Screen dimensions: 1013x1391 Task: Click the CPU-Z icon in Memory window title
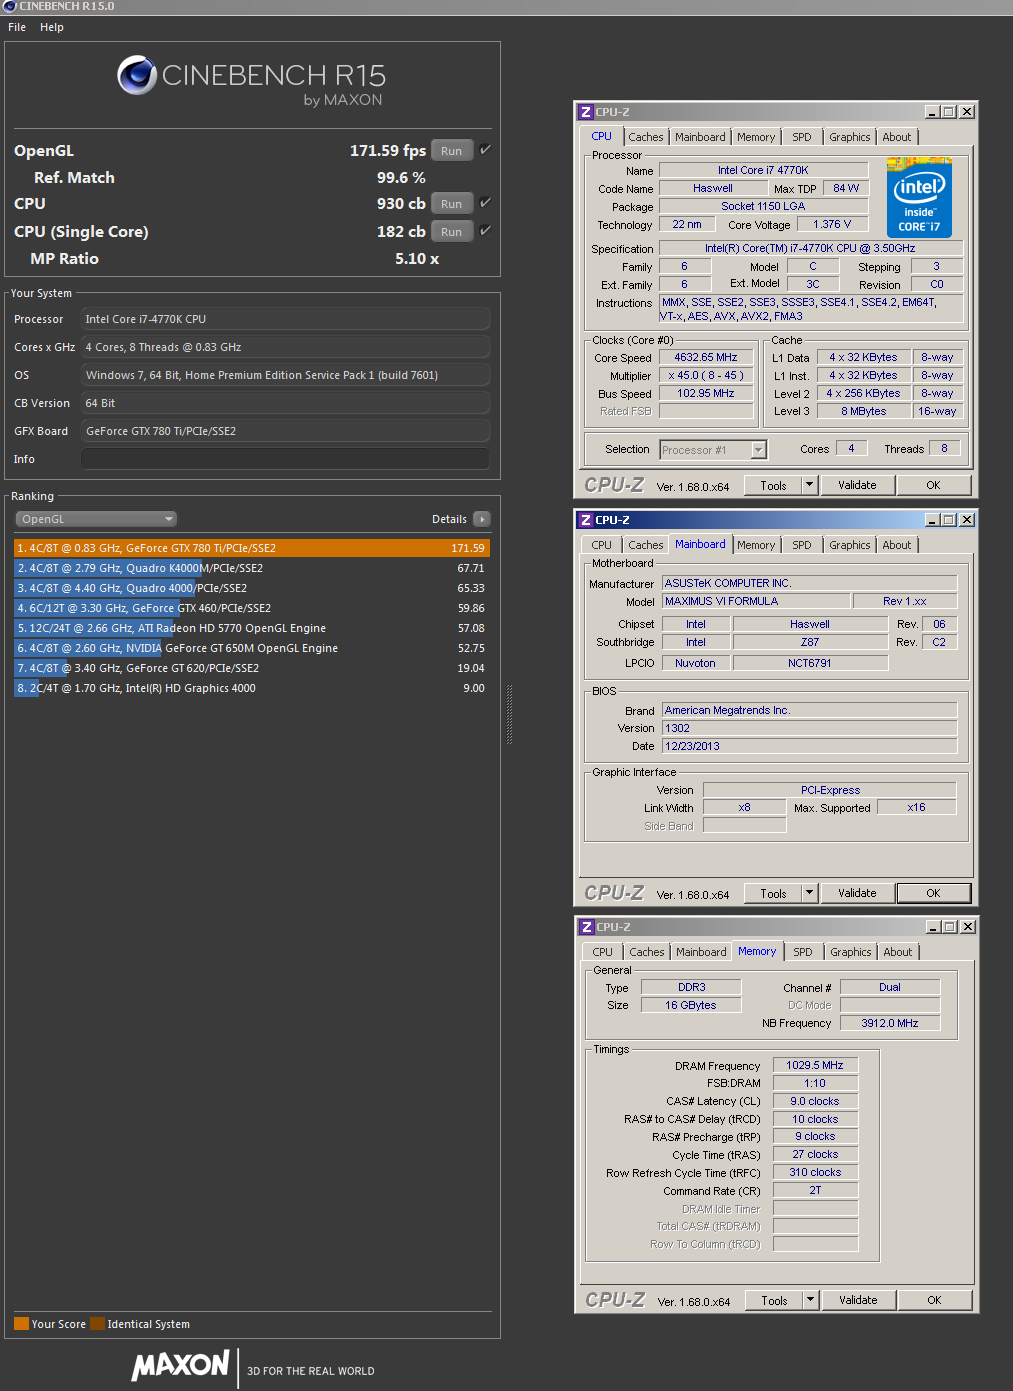tap(587, 927)
